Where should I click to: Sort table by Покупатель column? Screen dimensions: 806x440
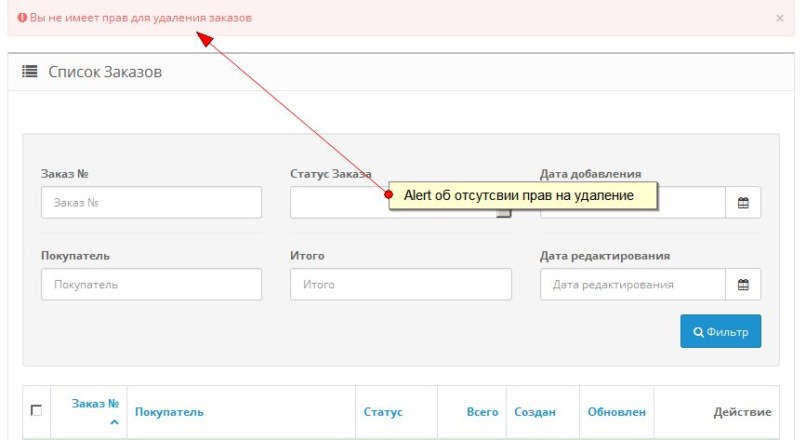(x=169, y=412)
